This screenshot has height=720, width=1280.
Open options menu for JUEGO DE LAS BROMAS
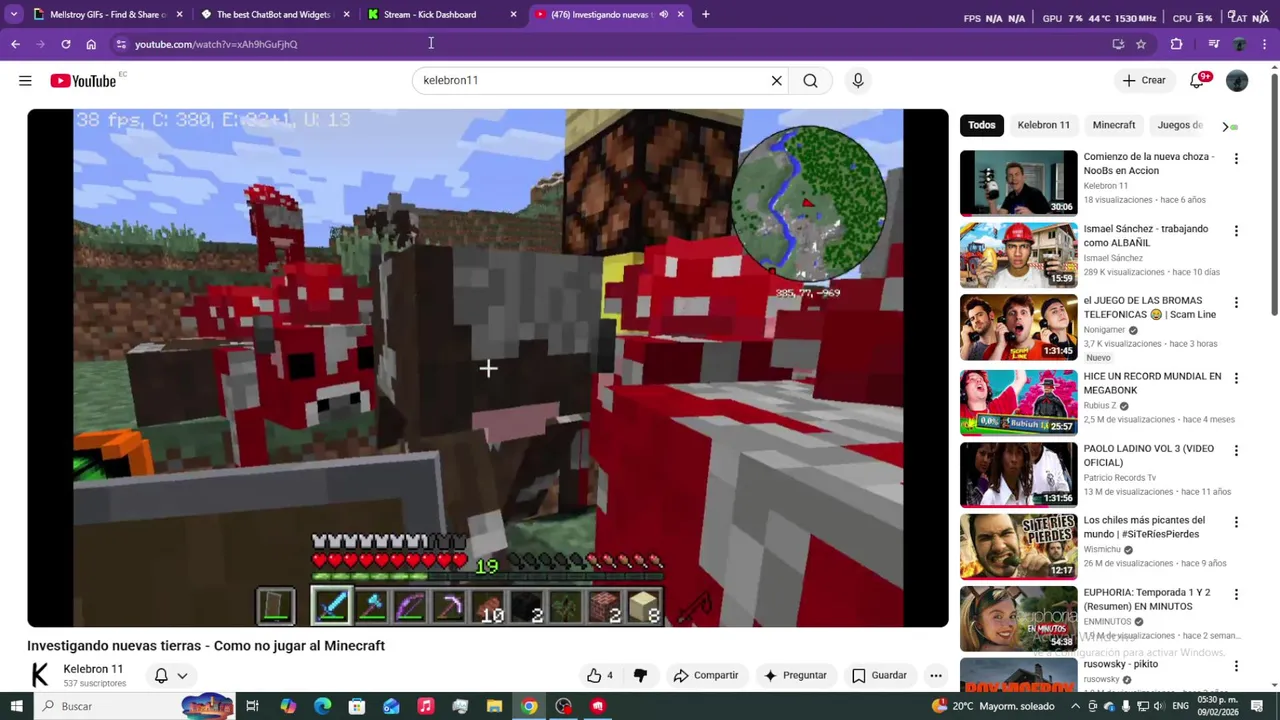coord(1236,302)
